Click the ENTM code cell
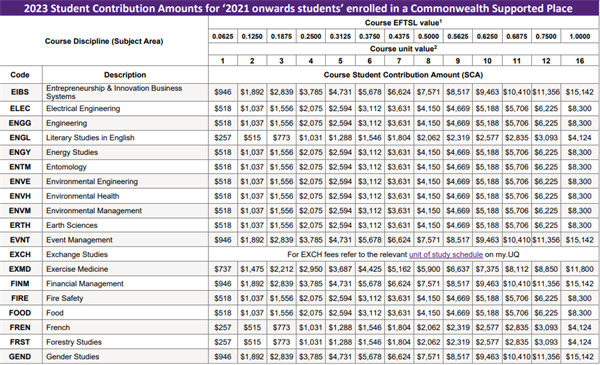 pos(20,167)
